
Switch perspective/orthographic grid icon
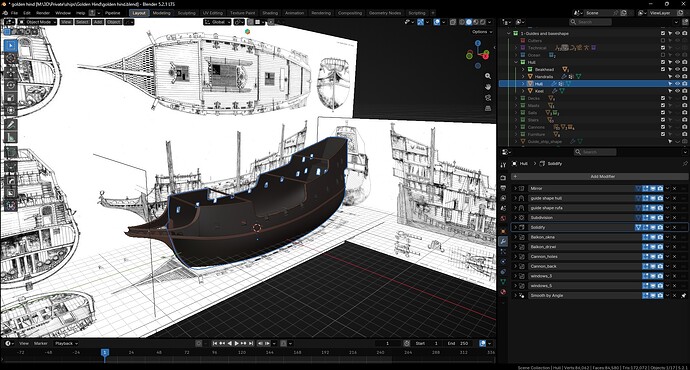click(488, 108)
